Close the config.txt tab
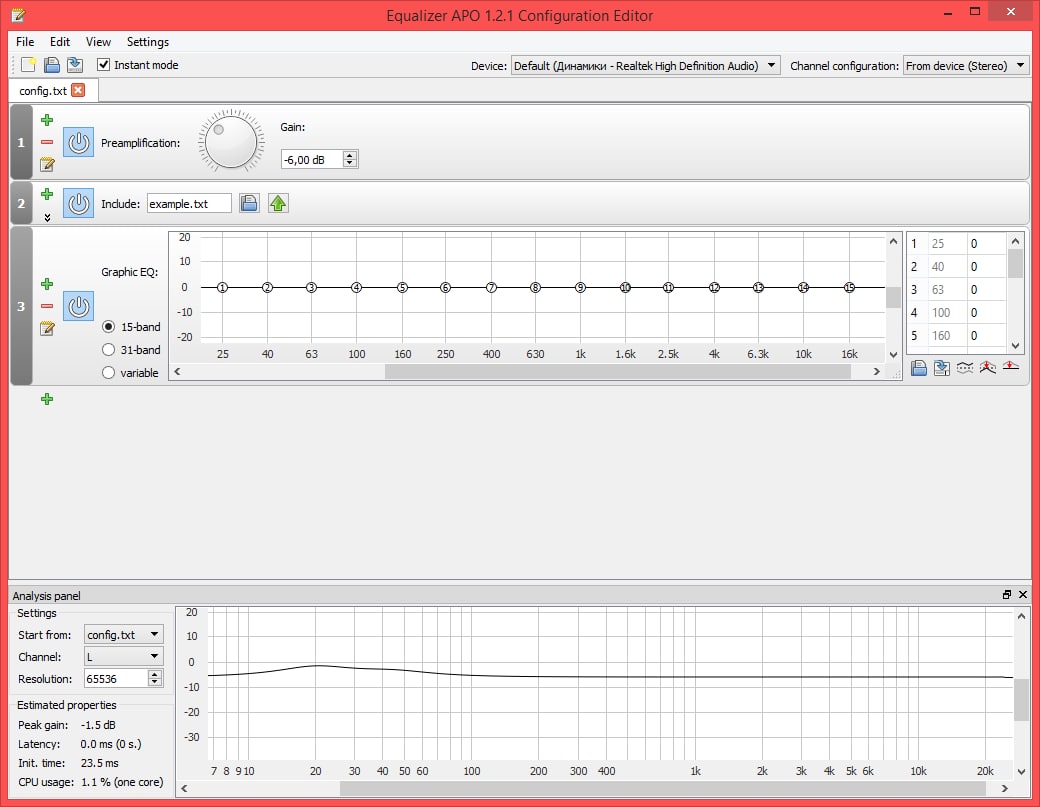The height and width of the screenshot is (807, 1040). (x=78, y=90)
